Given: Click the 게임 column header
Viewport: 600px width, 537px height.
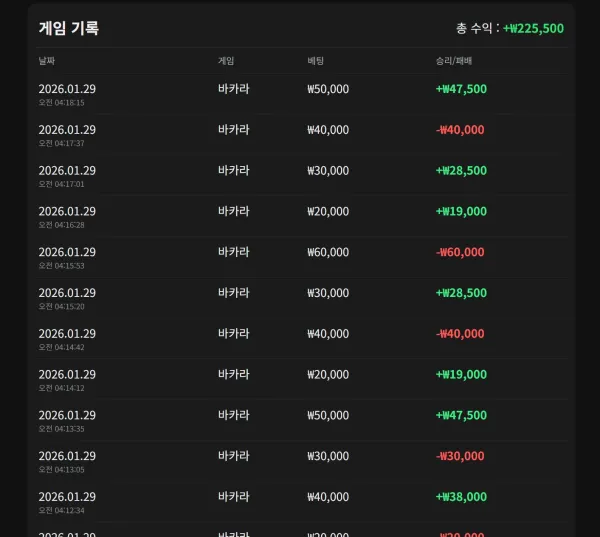Looking at the screenshot, I should click(x=226, y=61).
